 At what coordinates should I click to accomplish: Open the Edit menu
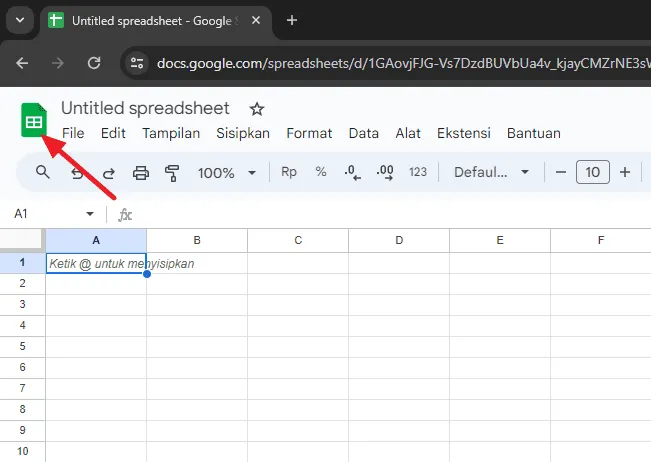pyautogui.click(x=113, y=133)
